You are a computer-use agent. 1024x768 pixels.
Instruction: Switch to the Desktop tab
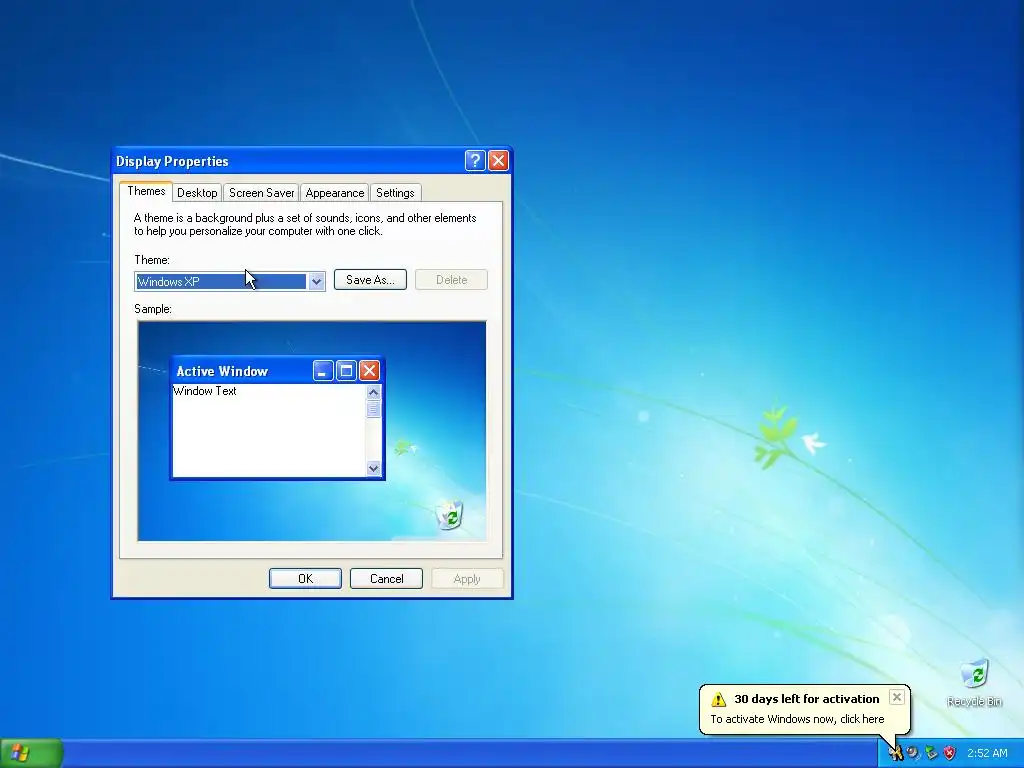pyautogui.click(x=197, y=193)
